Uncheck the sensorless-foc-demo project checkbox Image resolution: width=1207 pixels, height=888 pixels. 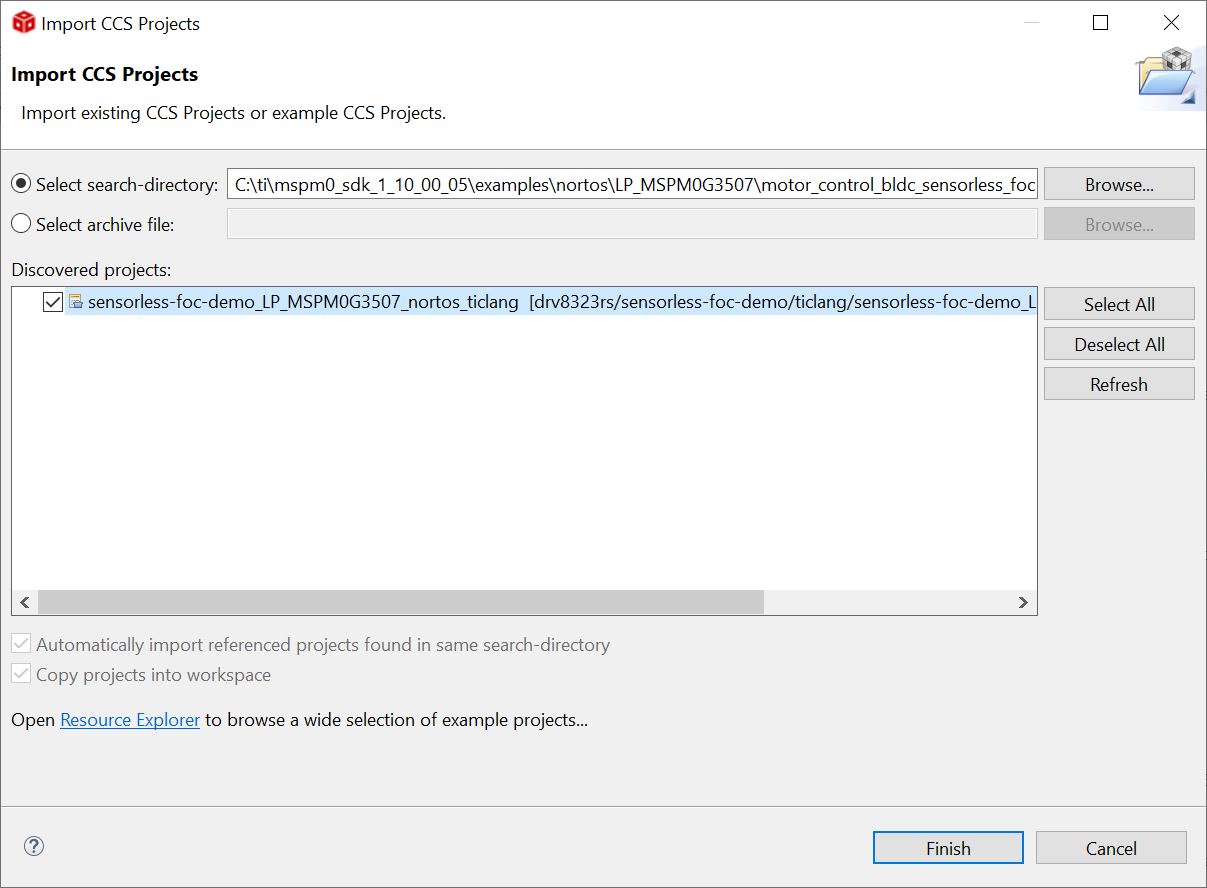coord(53,302)
